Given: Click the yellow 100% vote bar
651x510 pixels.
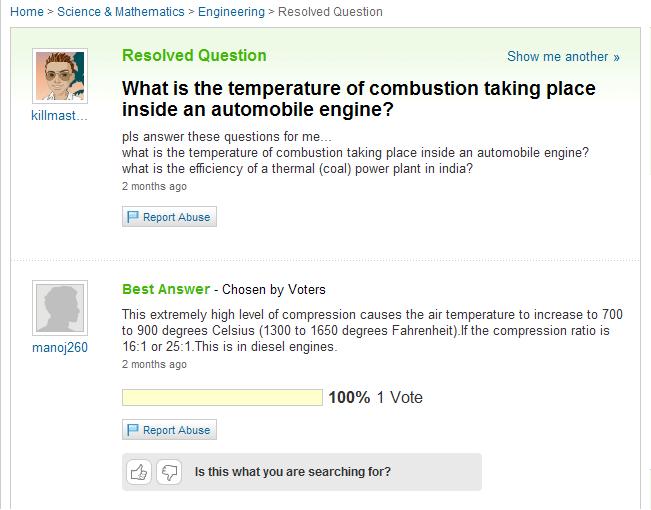Looking at the screenshot, I should [x=222, y=397].
